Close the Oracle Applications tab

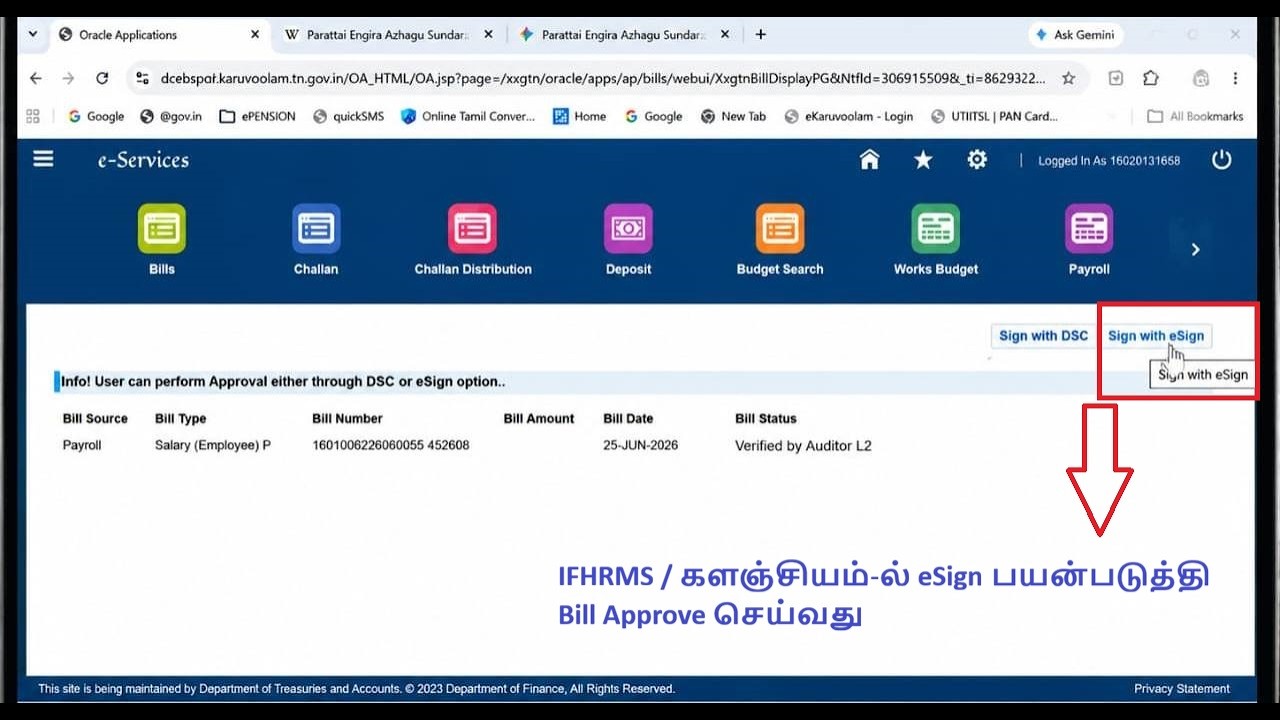coord(255,34)
